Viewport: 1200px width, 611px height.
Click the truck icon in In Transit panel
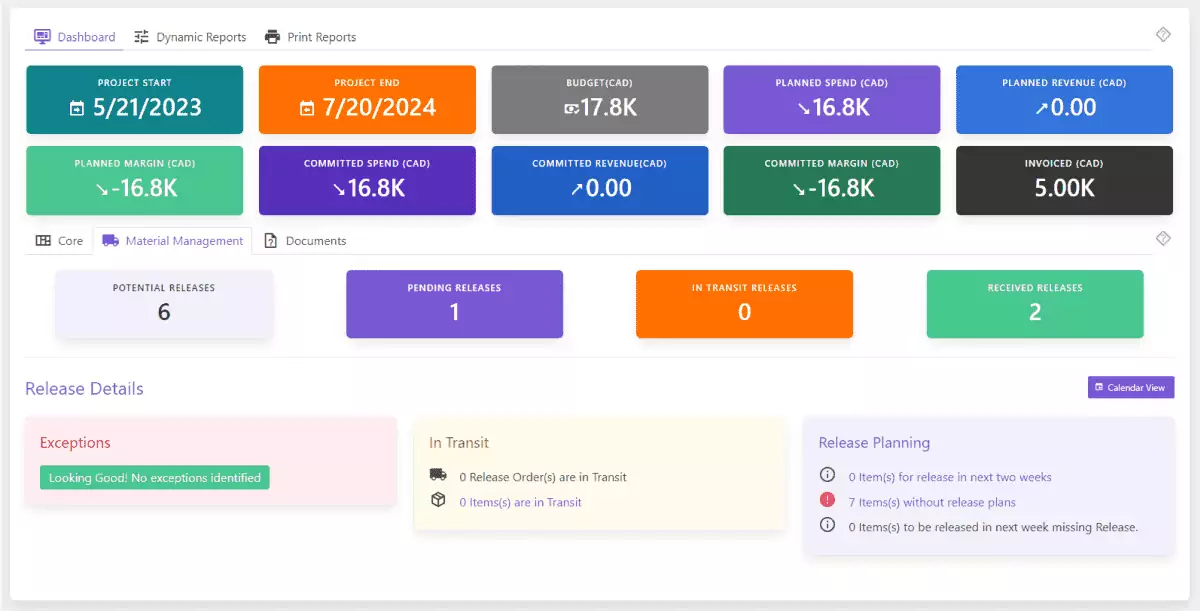pos(438,476)
